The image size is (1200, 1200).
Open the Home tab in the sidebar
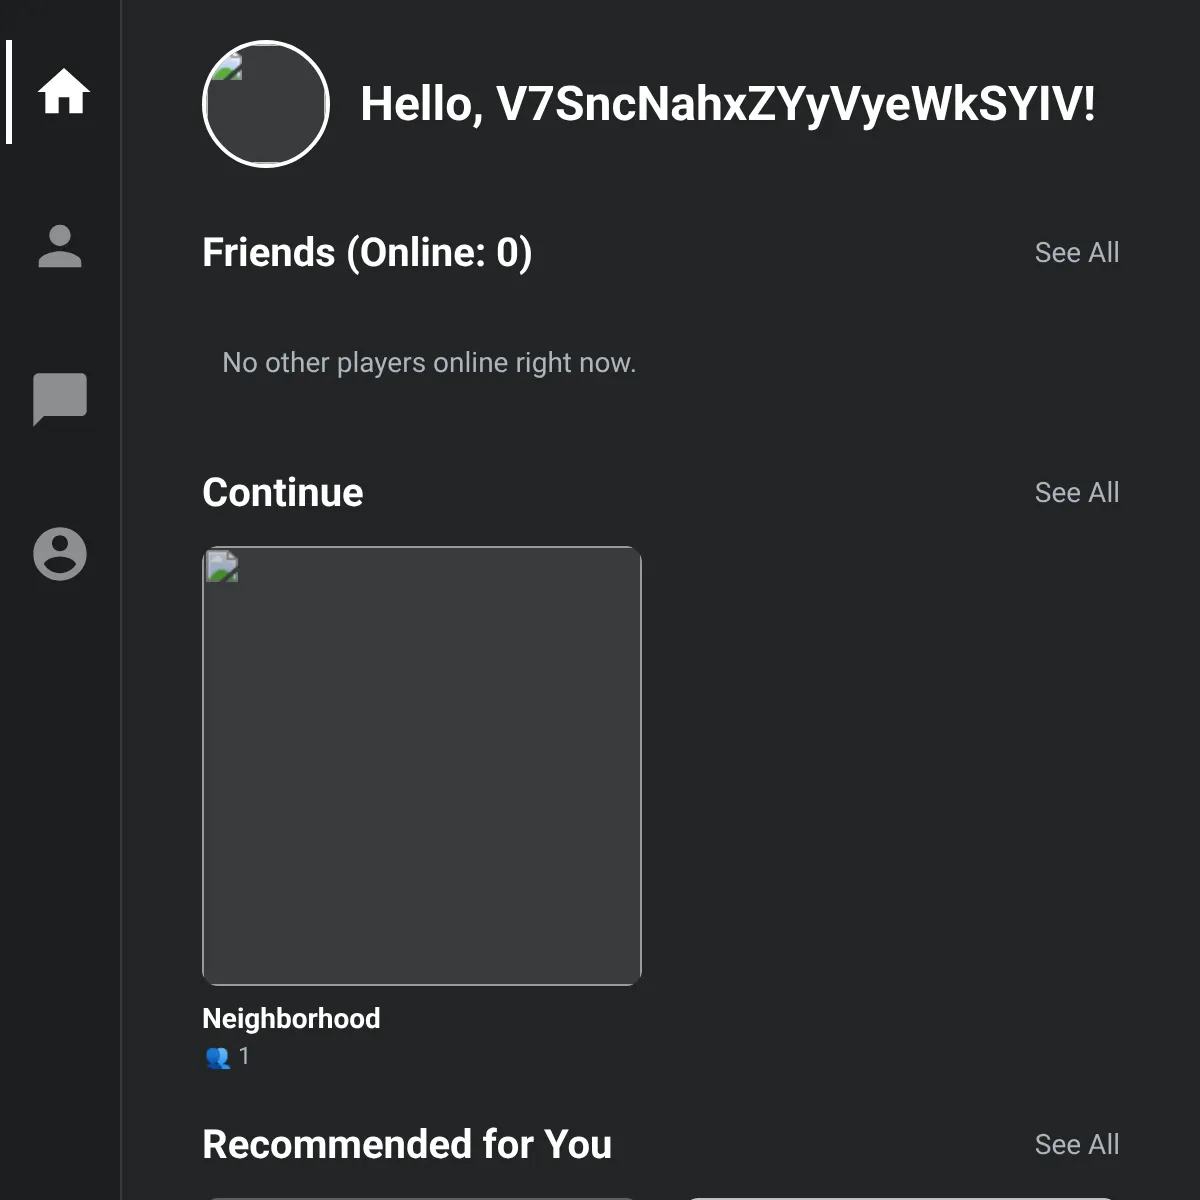pos(64,92)
